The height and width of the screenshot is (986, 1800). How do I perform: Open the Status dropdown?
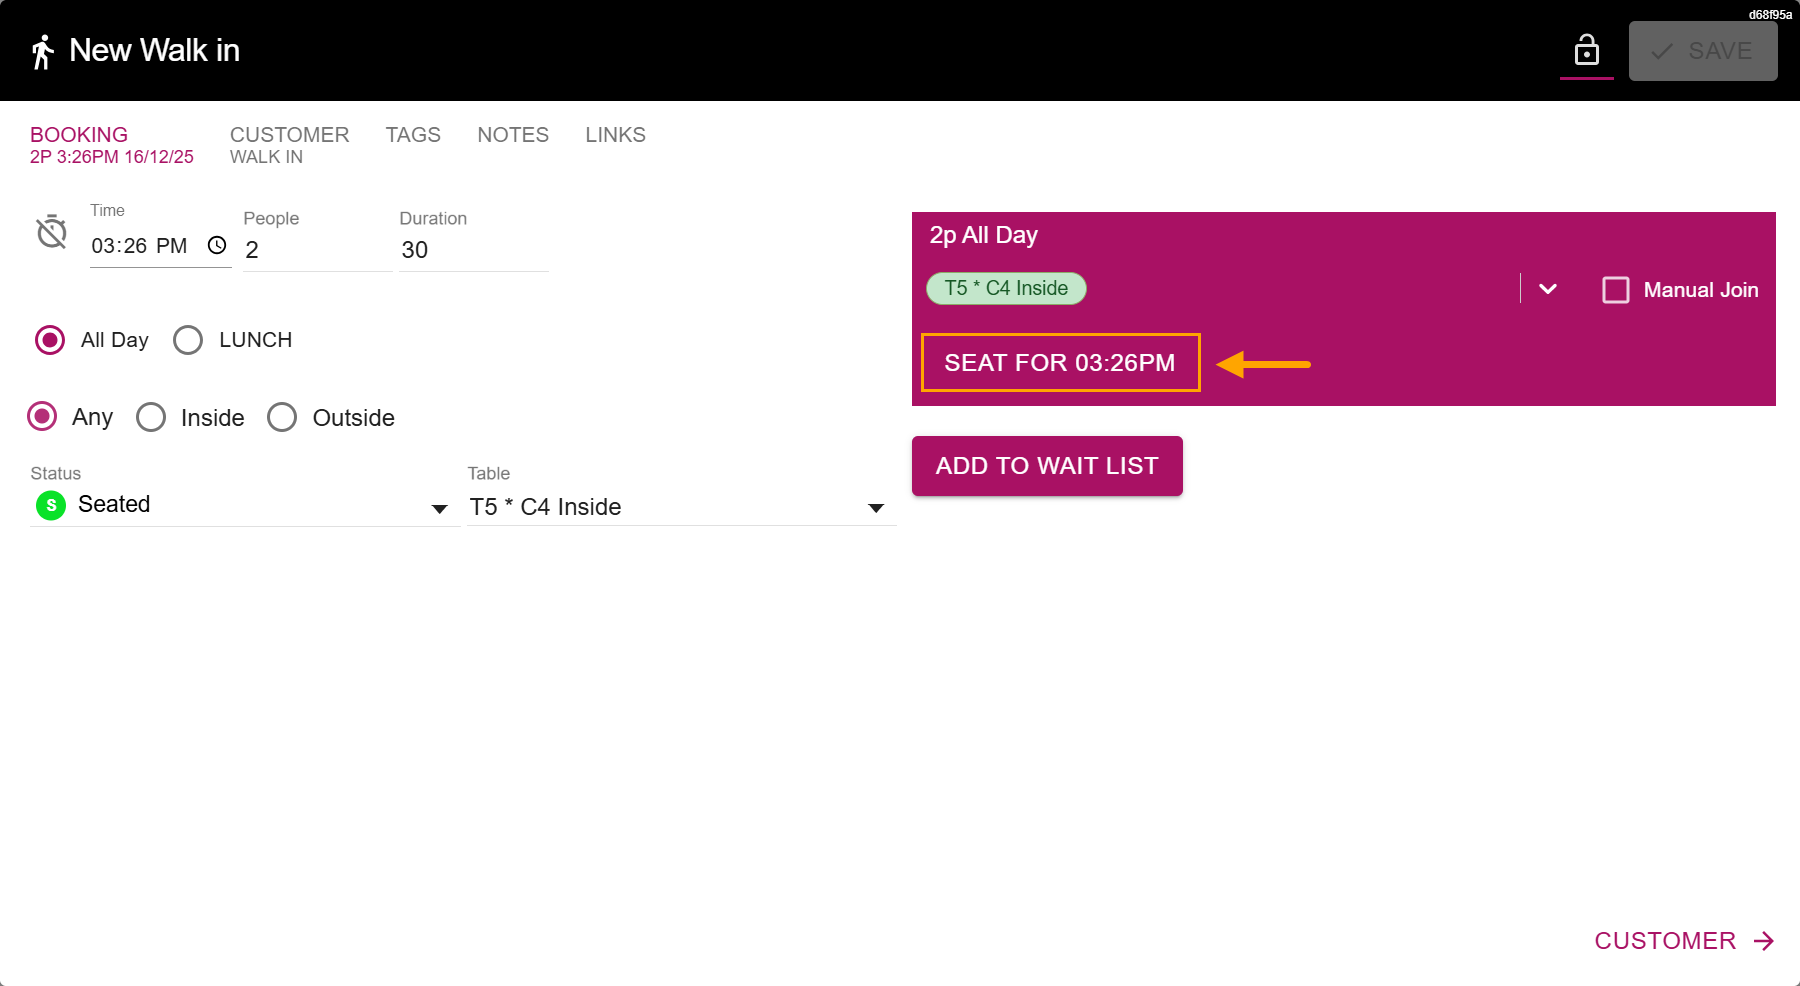438,508
